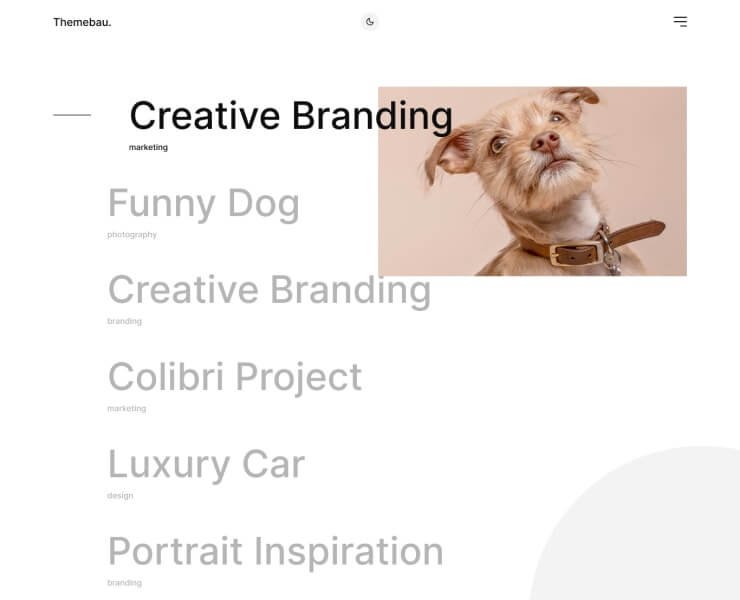Click the photography category label
740x600 pixels.
132,235
